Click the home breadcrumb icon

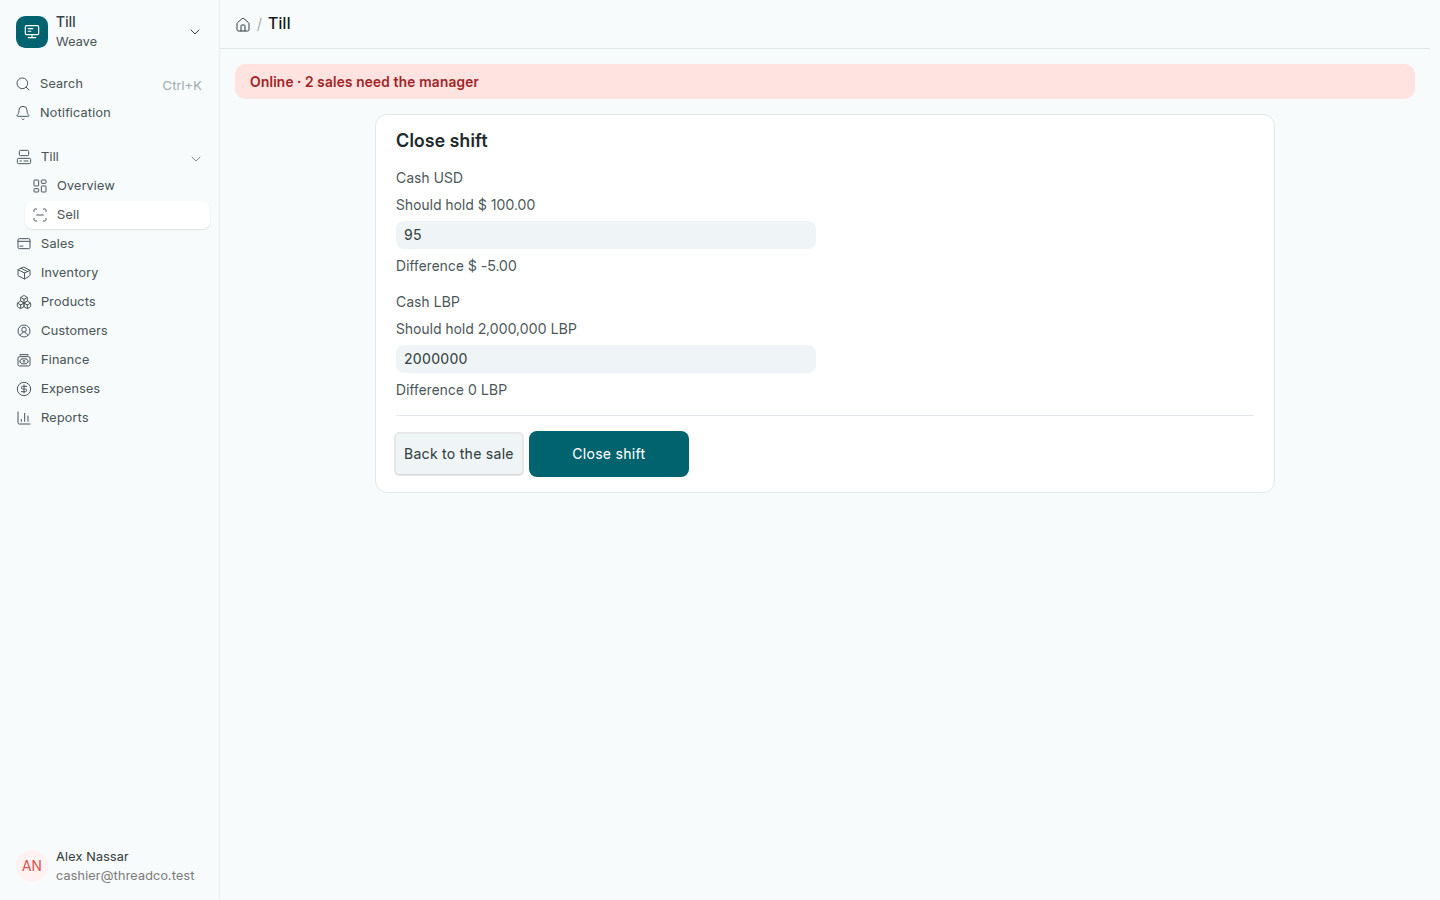pyautogui.click(x=243, y=25)
